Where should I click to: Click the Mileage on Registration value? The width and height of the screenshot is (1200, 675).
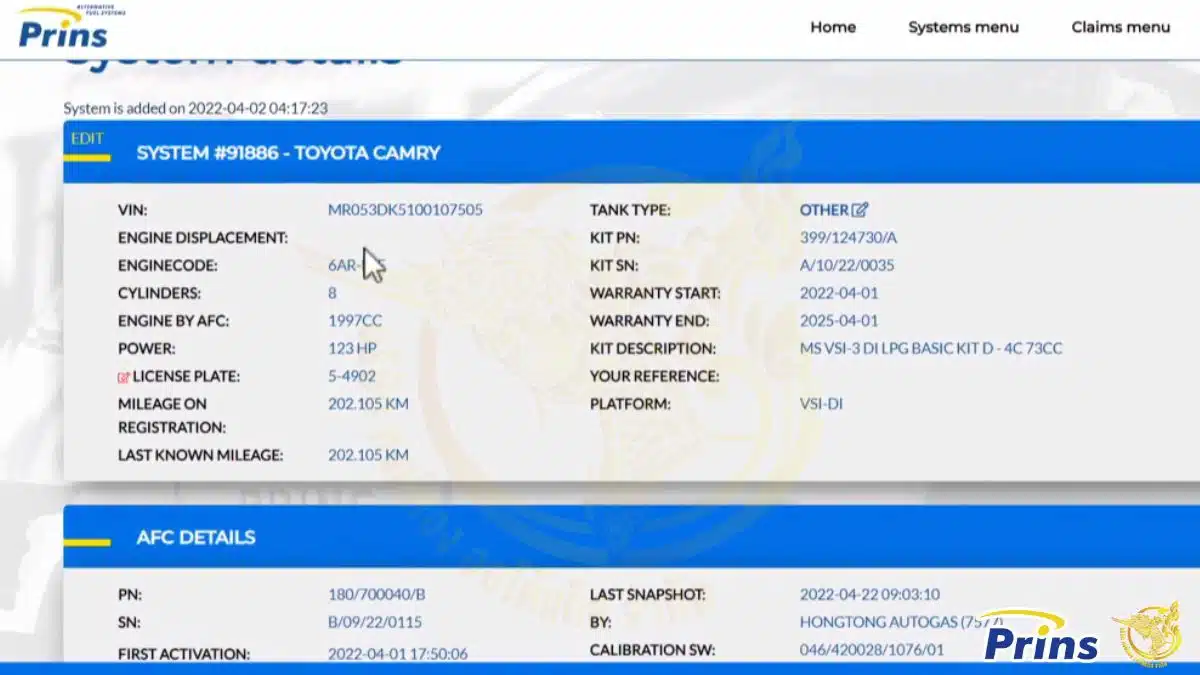368,404
